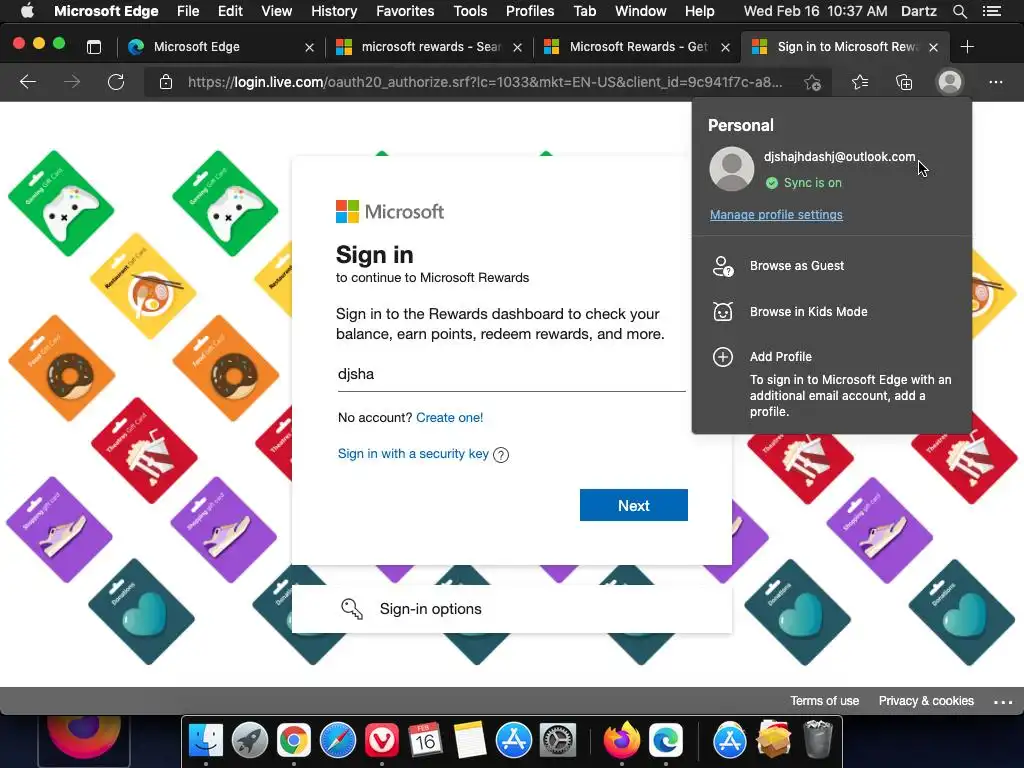
Task: Open Trash from the dock
Action: point(817,739)
